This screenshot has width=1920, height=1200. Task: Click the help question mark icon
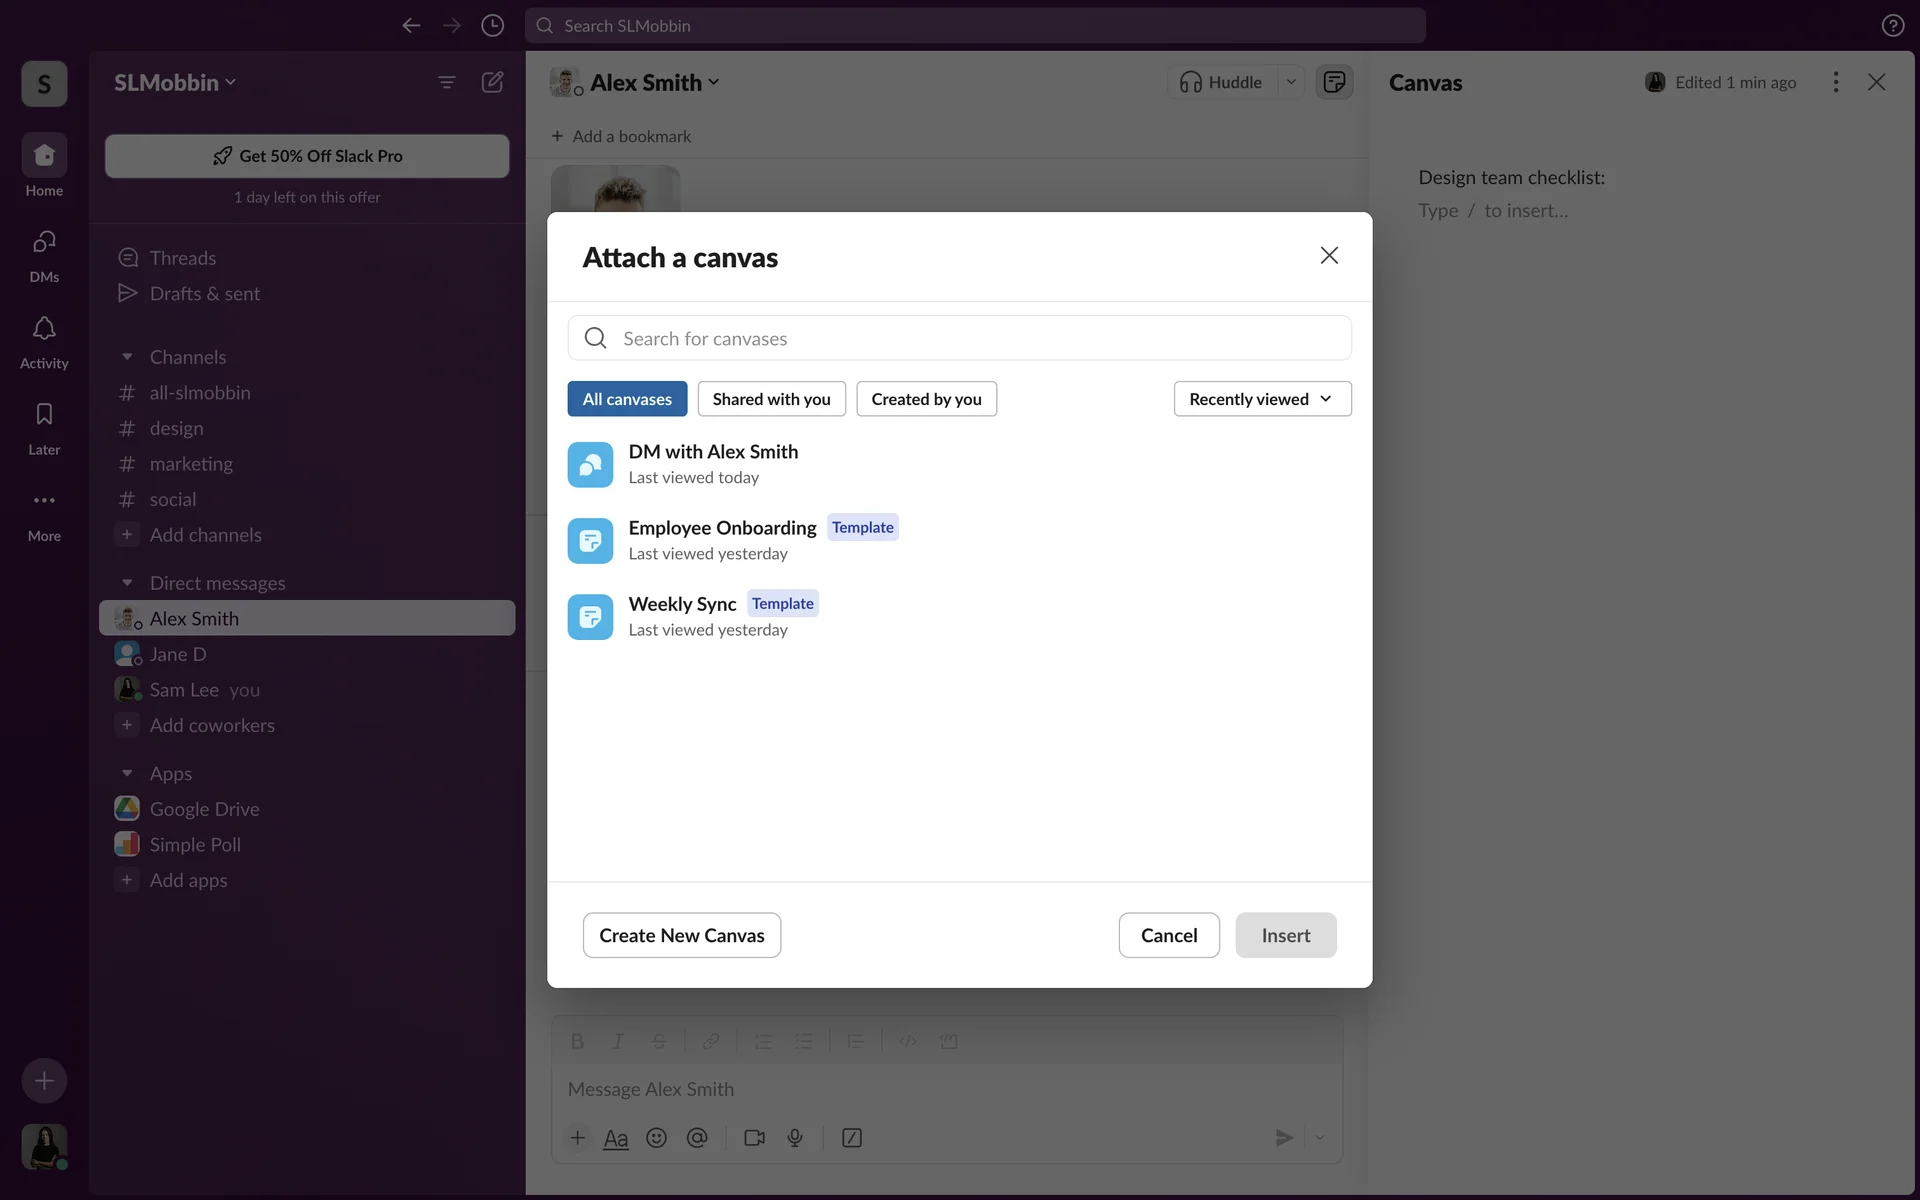1892,26
